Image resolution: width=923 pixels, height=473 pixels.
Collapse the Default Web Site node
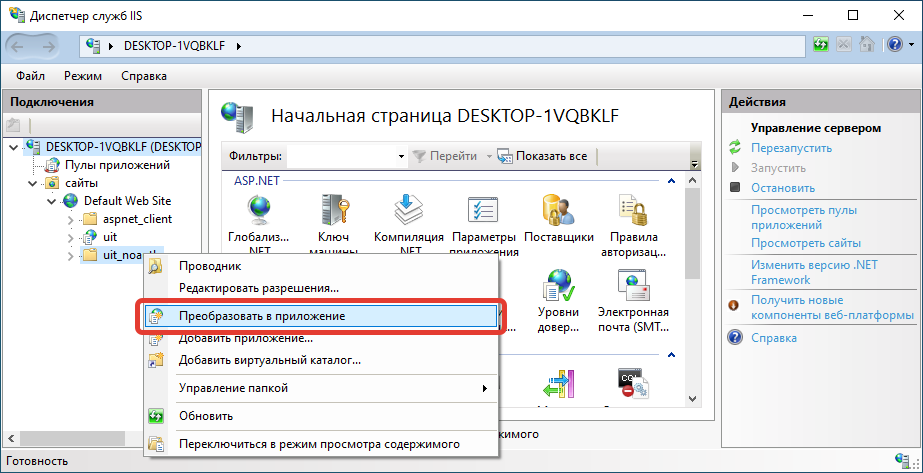51,200
